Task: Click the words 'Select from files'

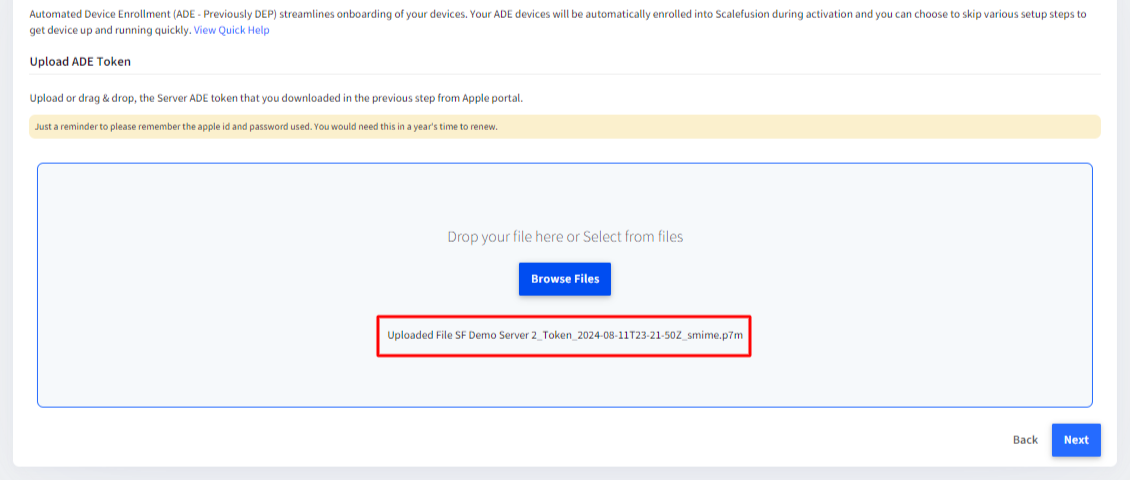Action: coord(633,236)
